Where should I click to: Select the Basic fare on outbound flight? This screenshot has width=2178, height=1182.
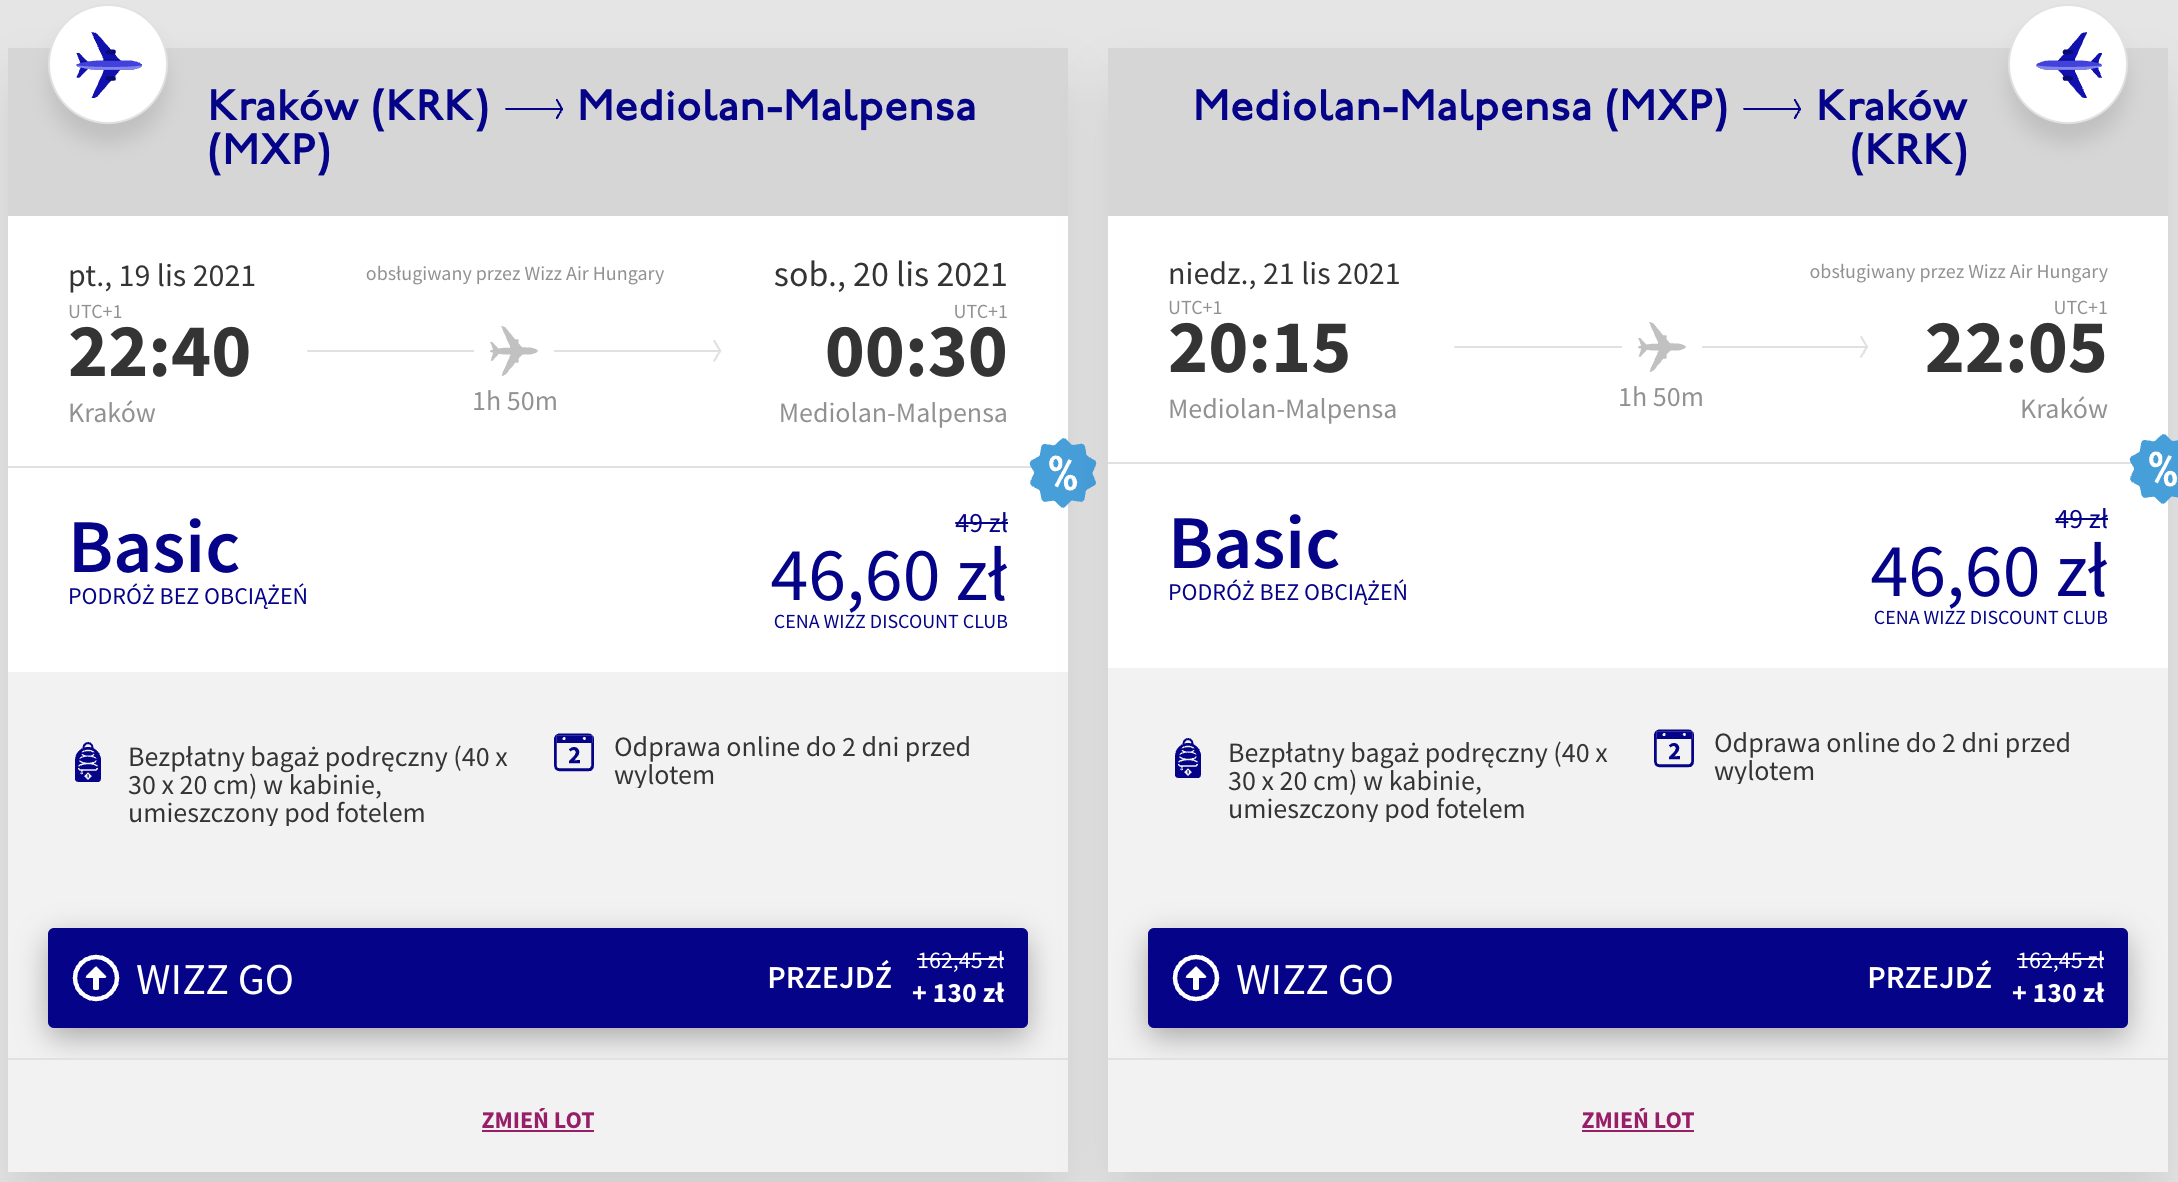pos(155,548)
